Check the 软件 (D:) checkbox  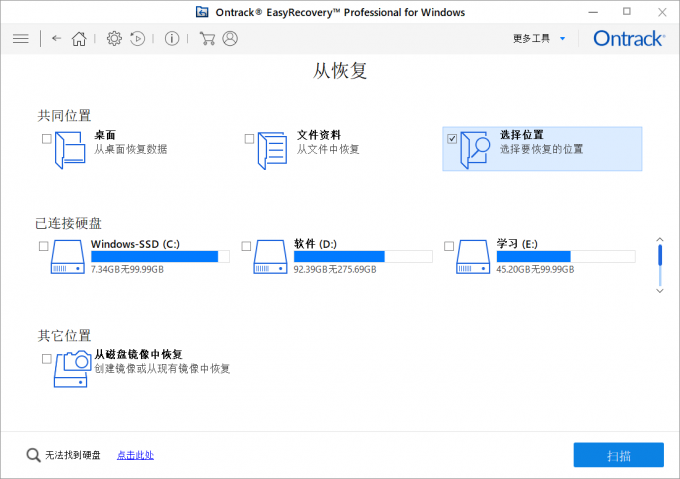click(x=246, y=246)
